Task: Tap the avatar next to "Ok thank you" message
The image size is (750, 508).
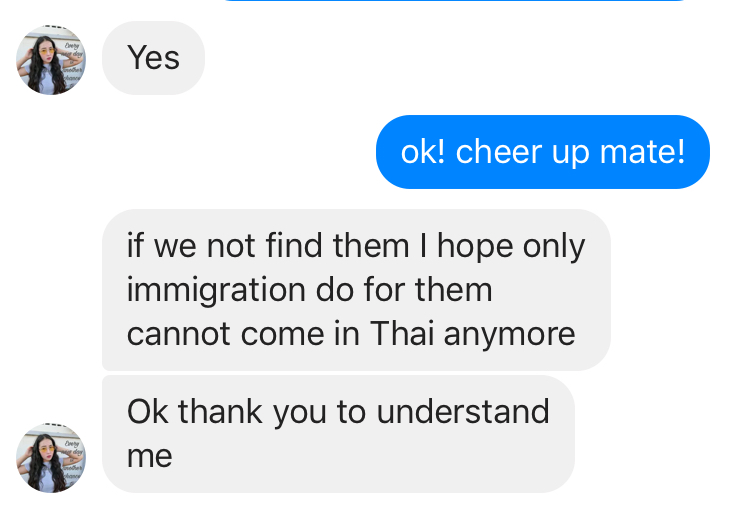Action: coord(51,457)
